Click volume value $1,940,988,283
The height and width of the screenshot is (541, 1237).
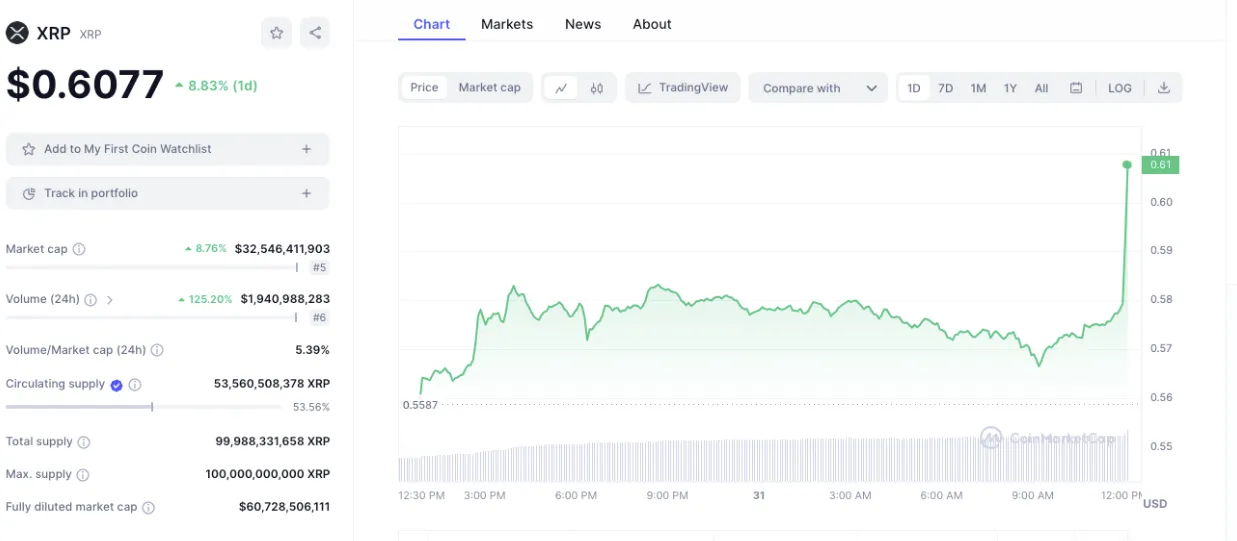tap(285, 299)
